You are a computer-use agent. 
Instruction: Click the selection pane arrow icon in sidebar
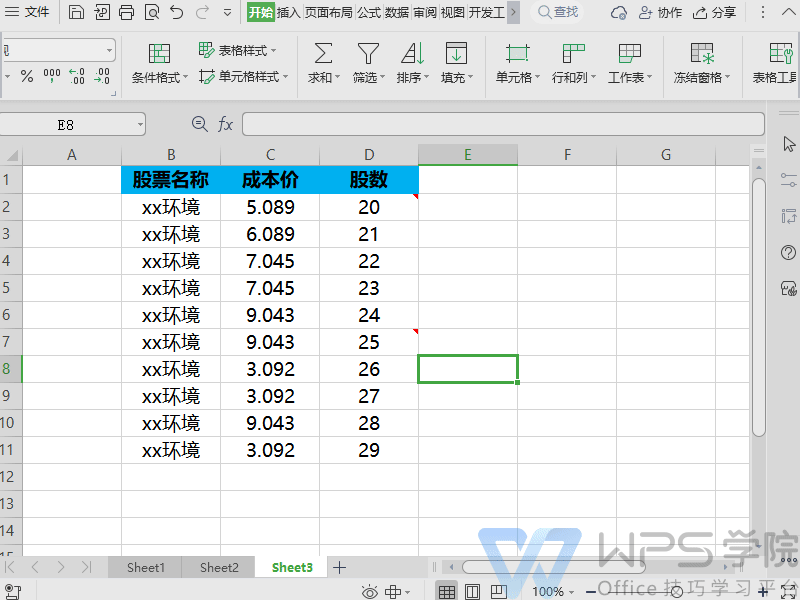tap(789, 144)
